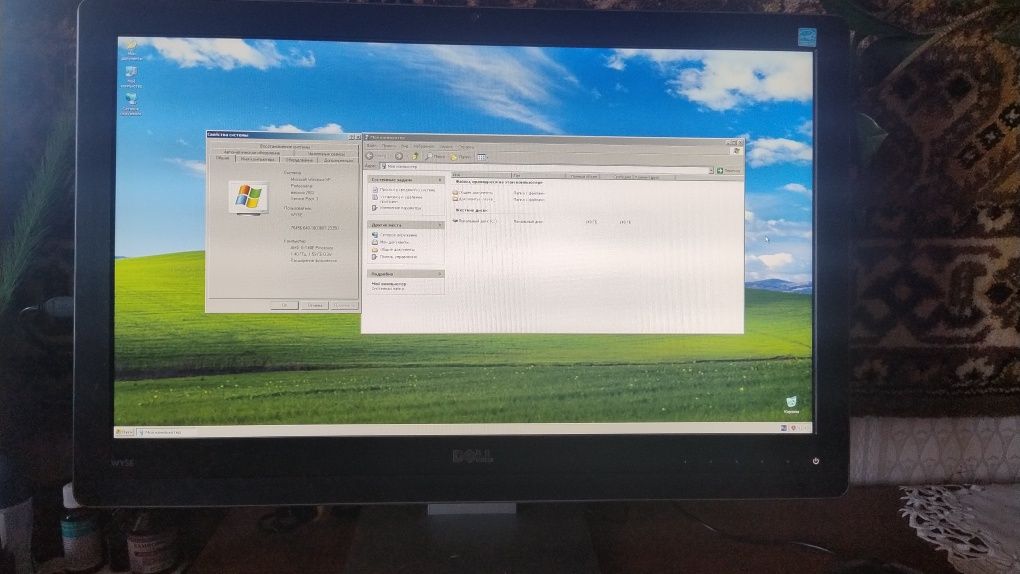Click Change a setting task link
The height and width of the screenshot is (574, 1020).
[x=397, y=208]
